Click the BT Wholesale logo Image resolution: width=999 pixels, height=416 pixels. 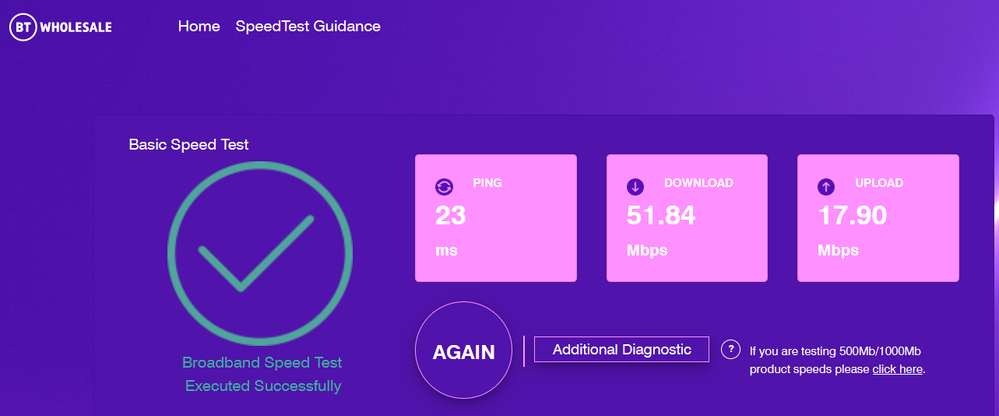tap(60, 27)
